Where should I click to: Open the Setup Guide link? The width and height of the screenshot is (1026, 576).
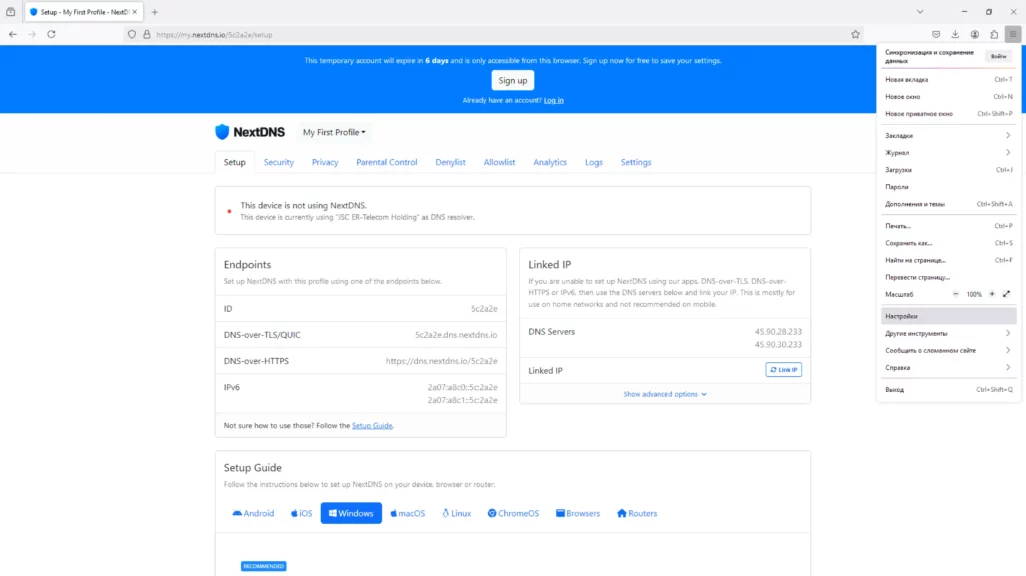372,426
